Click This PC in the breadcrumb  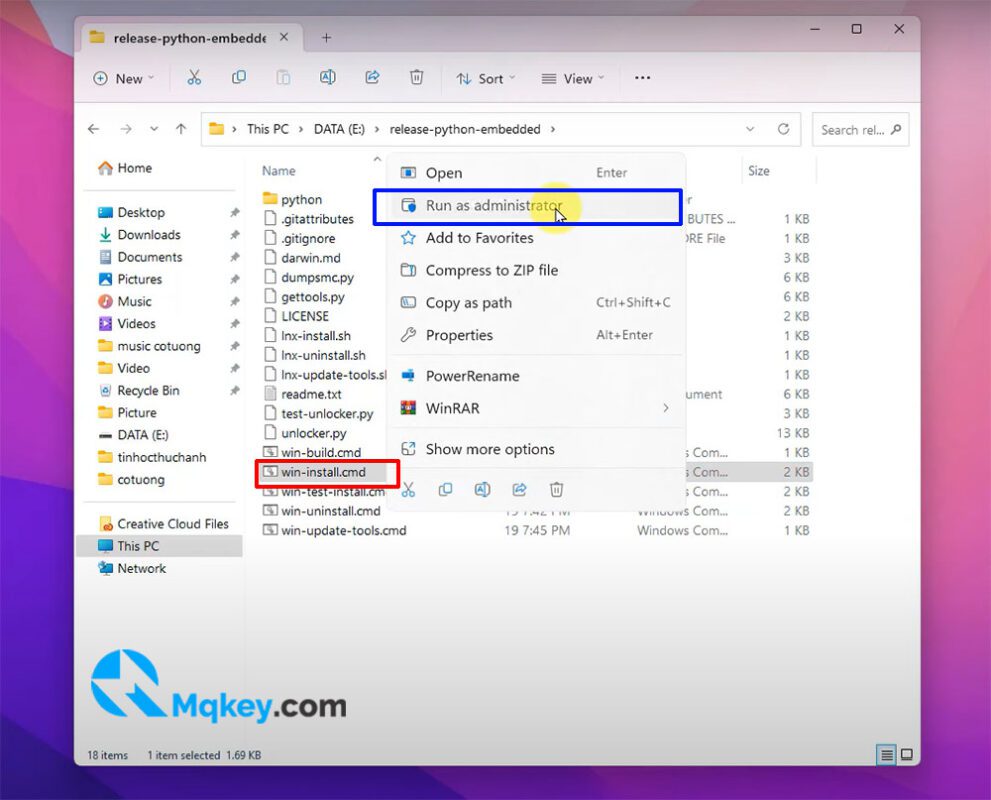[x=267, y=129]
